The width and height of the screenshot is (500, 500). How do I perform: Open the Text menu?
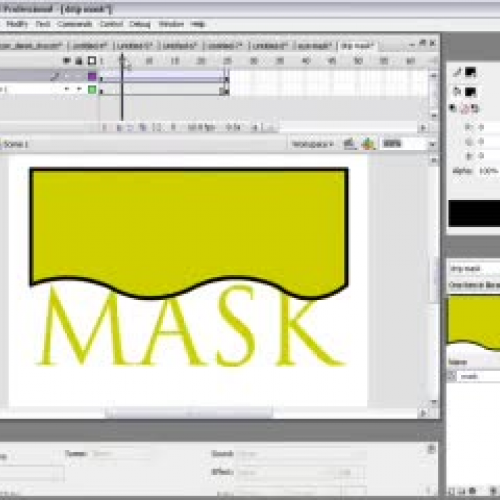43,24
